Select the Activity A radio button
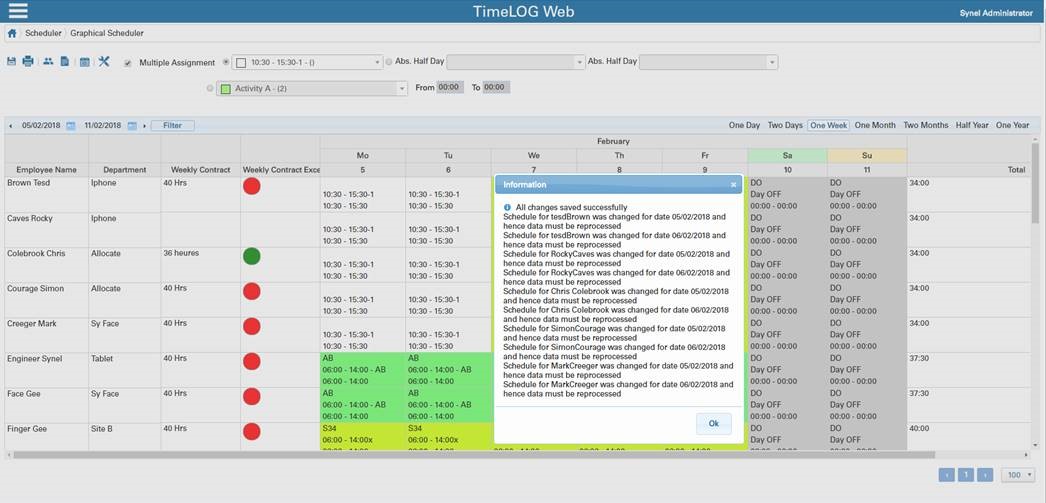The image size is (1046, 503). [210, 88]
